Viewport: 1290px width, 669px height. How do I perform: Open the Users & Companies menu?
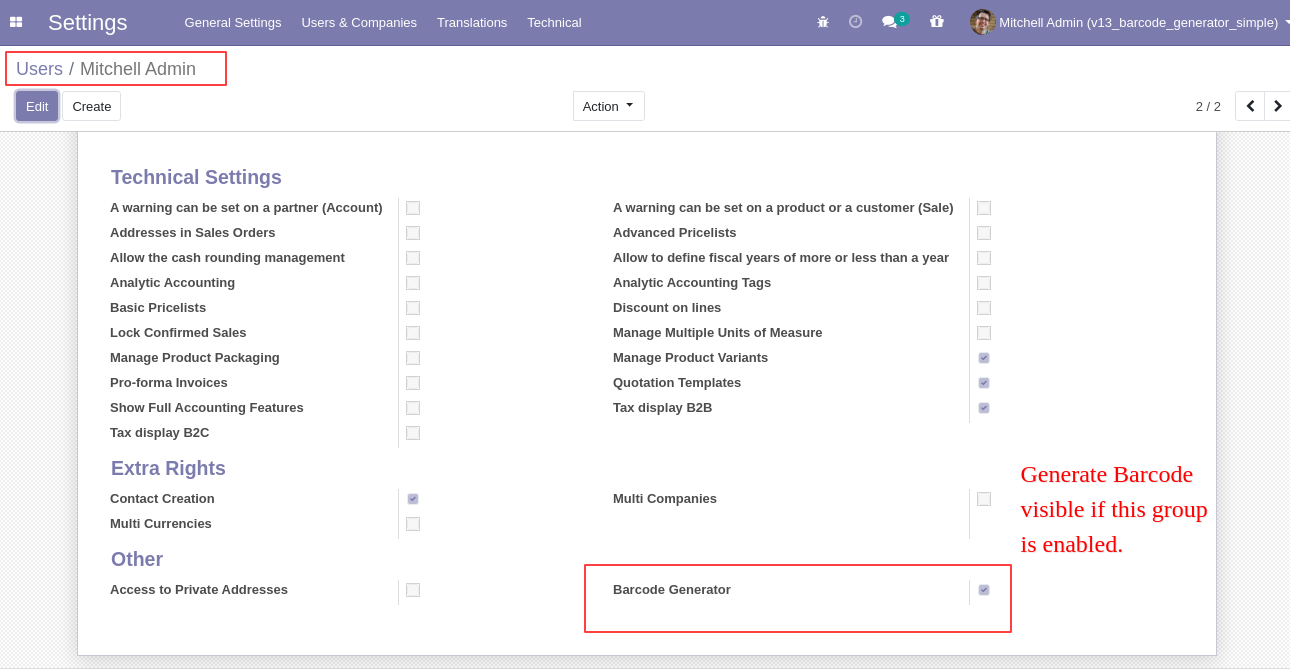359,22
